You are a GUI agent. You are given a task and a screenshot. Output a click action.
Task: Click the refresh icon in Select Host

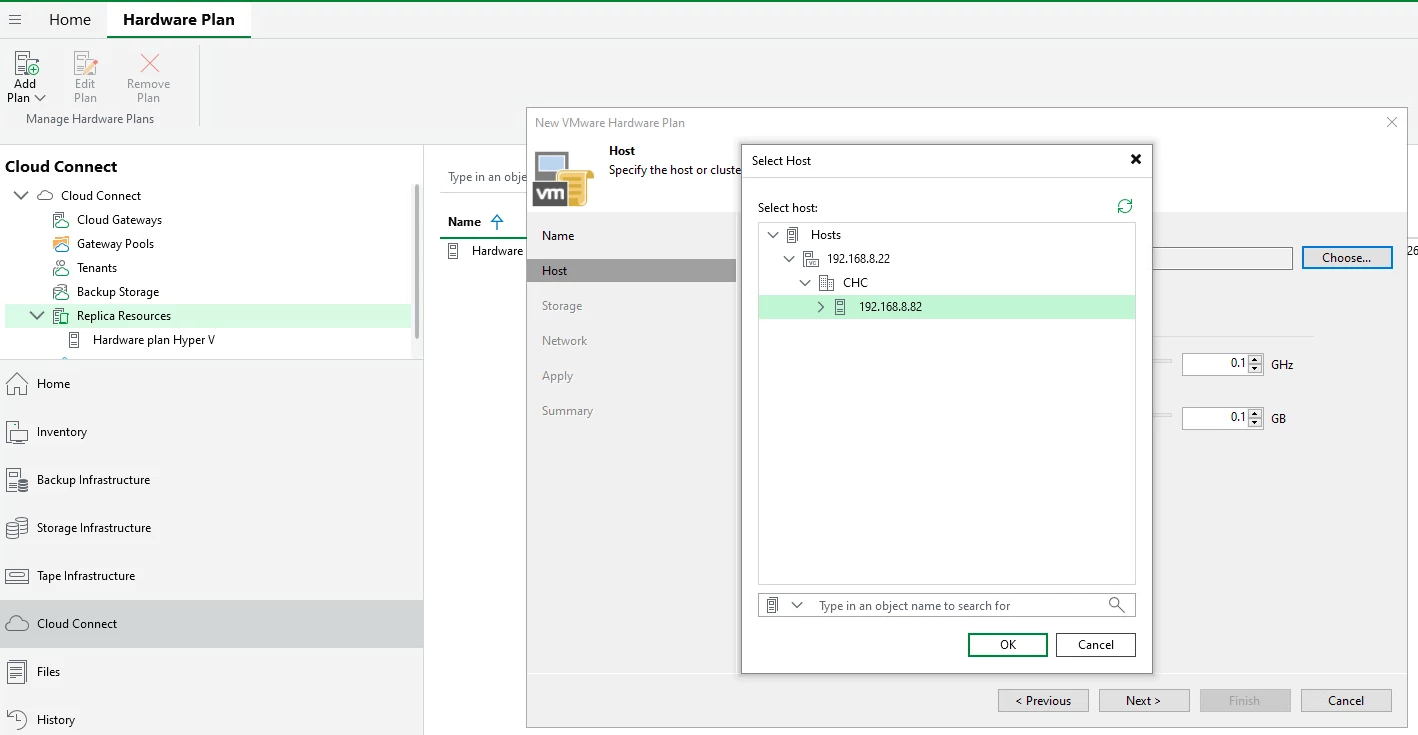pos(1125,206)
